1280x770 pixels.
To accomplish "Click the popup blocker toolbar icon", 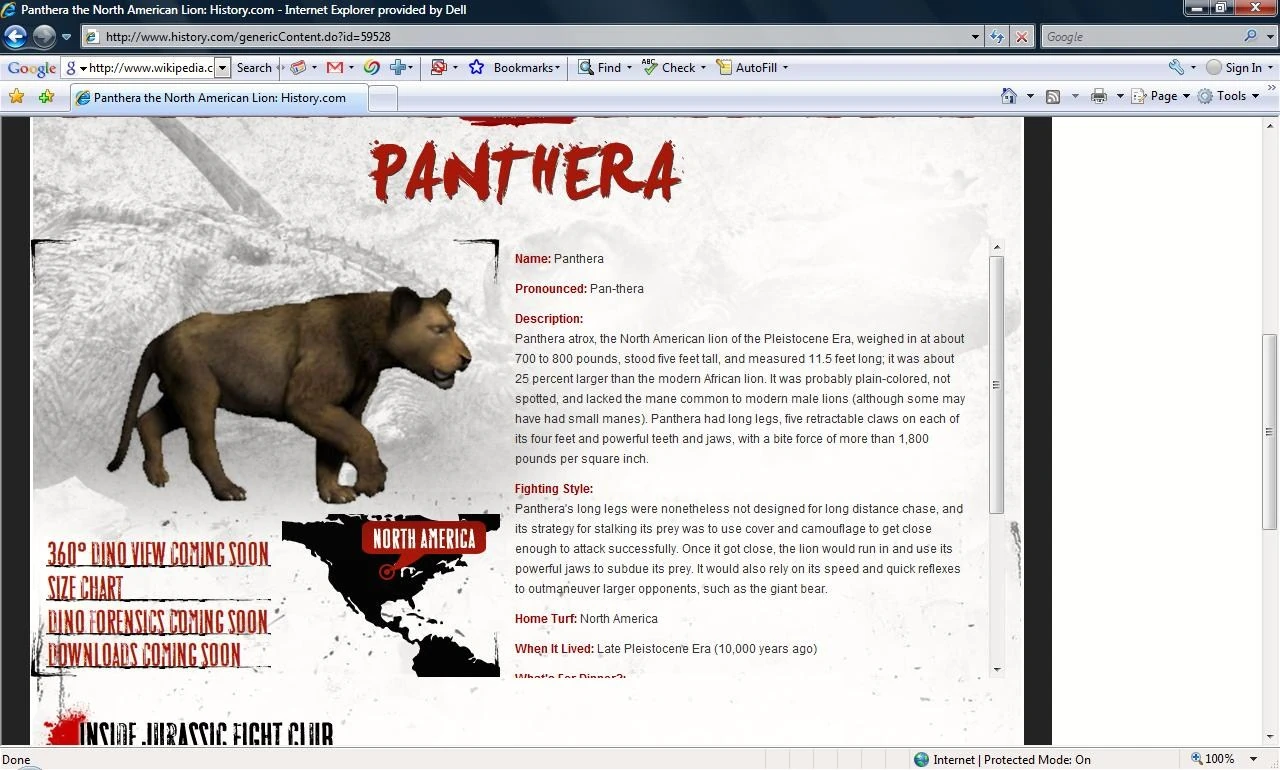I will 438,68.
